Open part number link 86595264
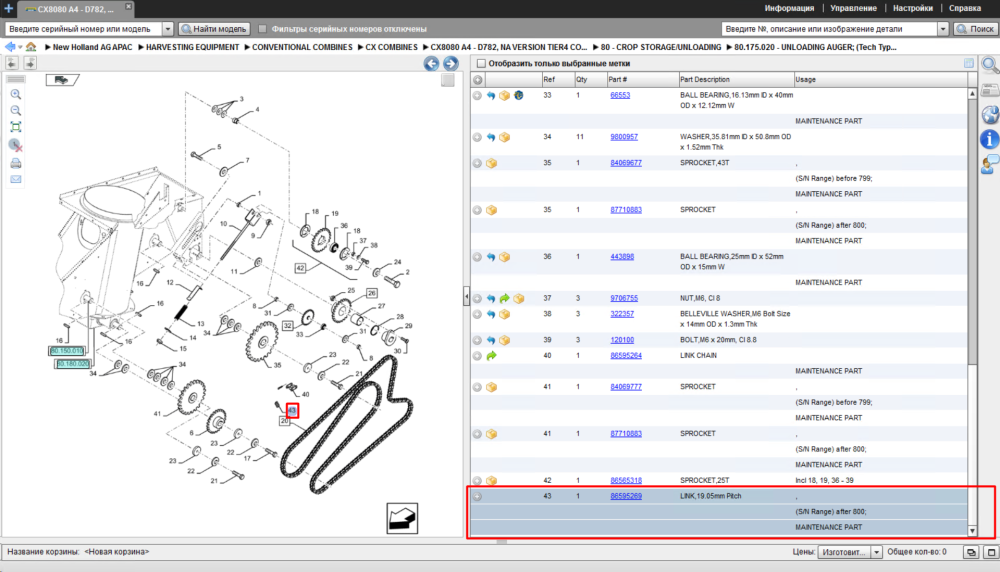 626,356
